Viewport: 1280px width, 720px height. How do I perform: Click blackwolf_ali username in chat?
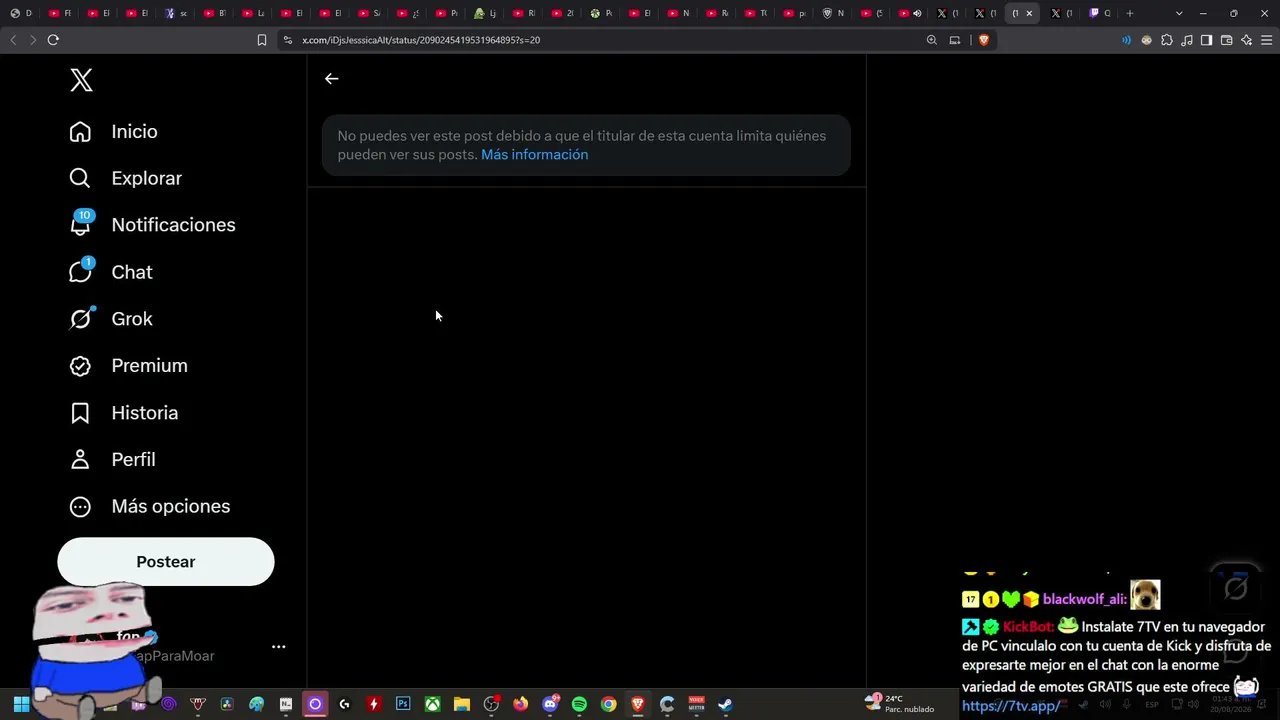[x=1085, y=599]
